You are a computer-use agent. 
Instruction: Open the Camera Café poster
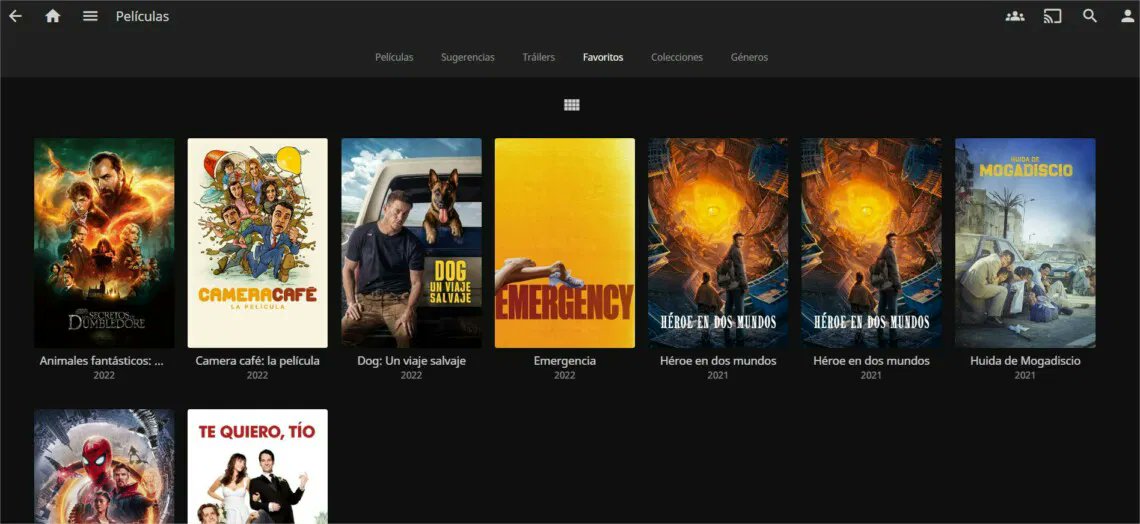pyautogui.click(x=257, y=243)
